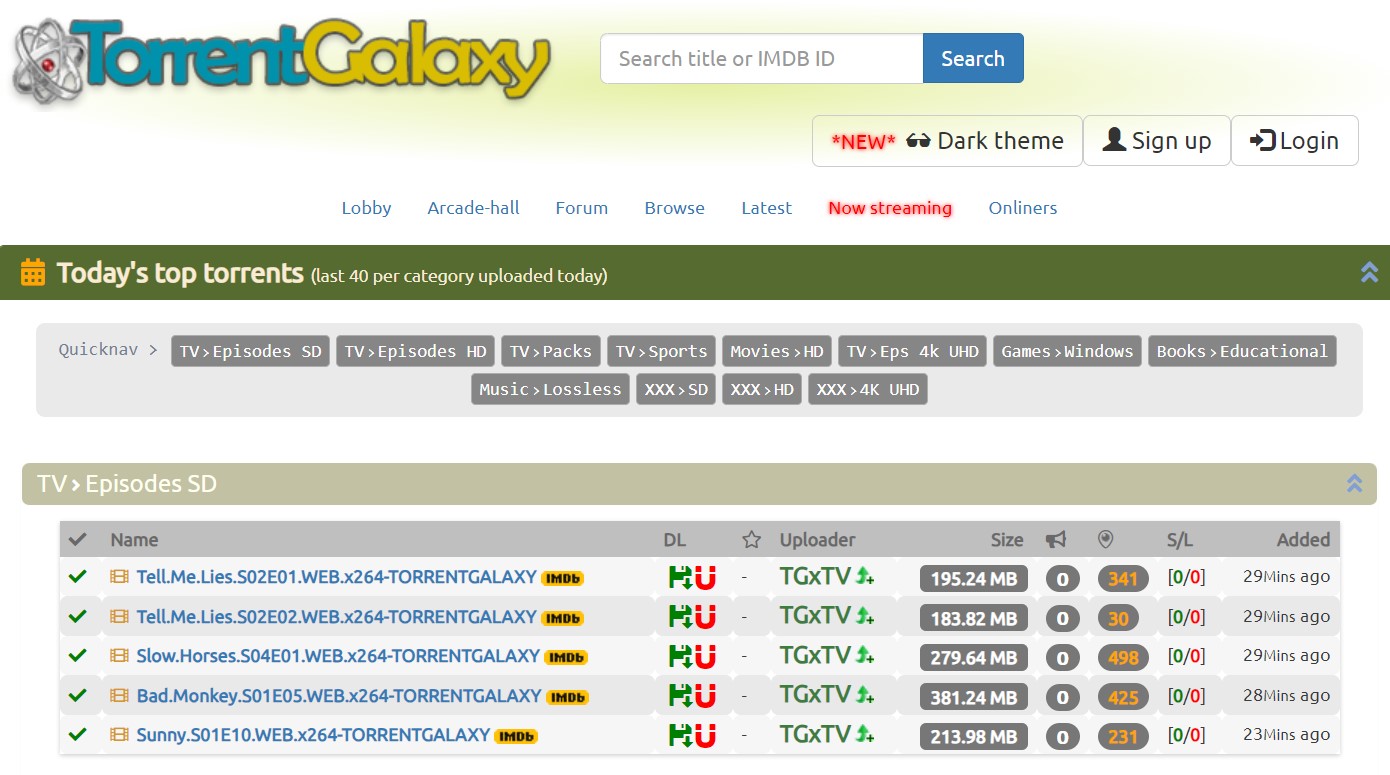The width and height of the screenshot is (1390, 775).
Task: Jump to Movies>HD via Quicknav
Action: (x=777, y=351)
